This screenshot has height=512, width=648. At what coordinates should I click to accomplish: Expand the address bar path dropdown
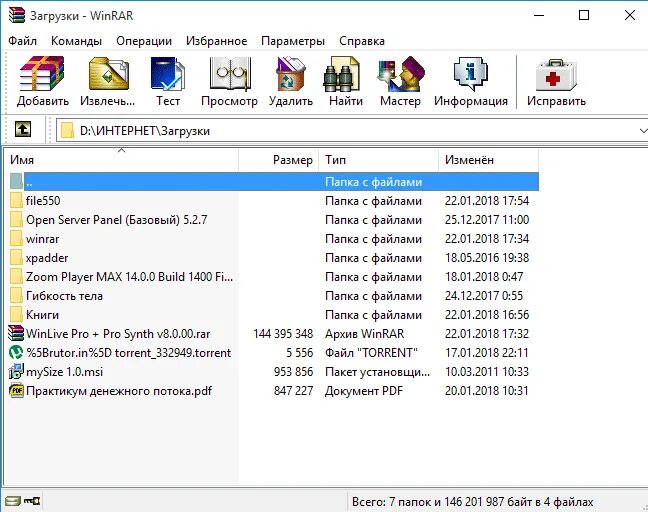643,131
